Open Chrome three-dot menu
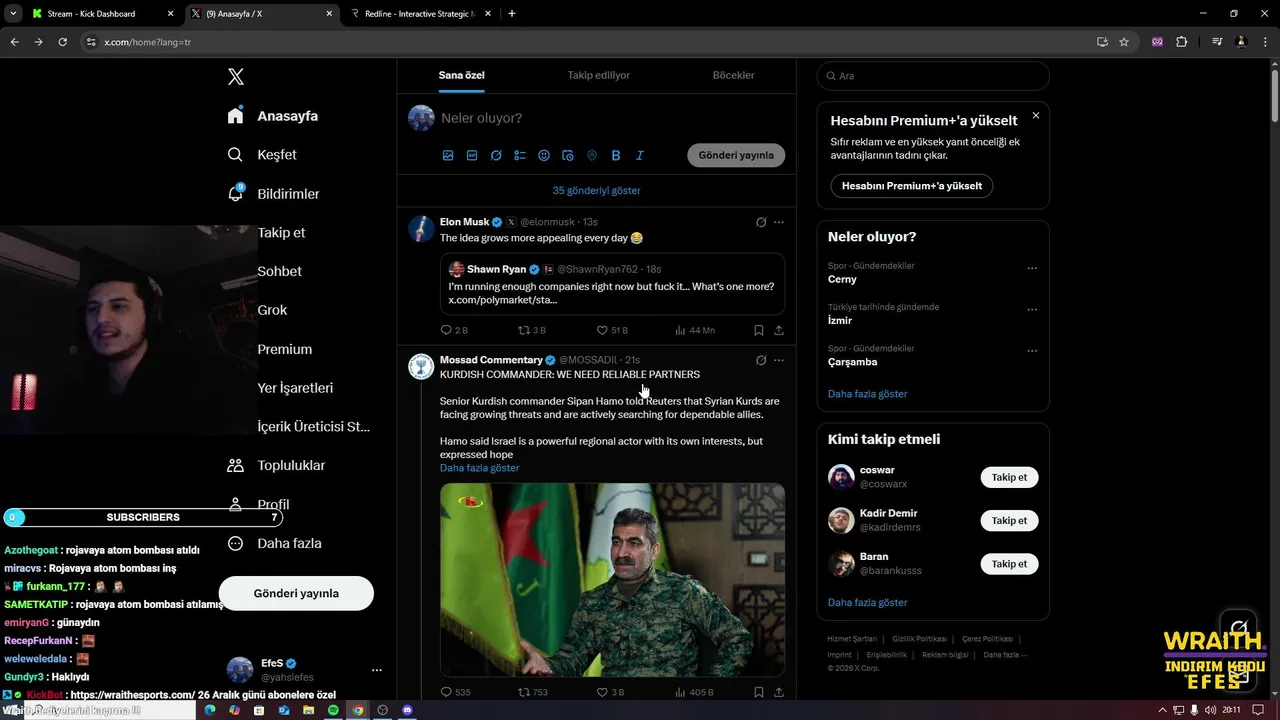This screenshot has width=1280, height=720. pos(1265,42)
